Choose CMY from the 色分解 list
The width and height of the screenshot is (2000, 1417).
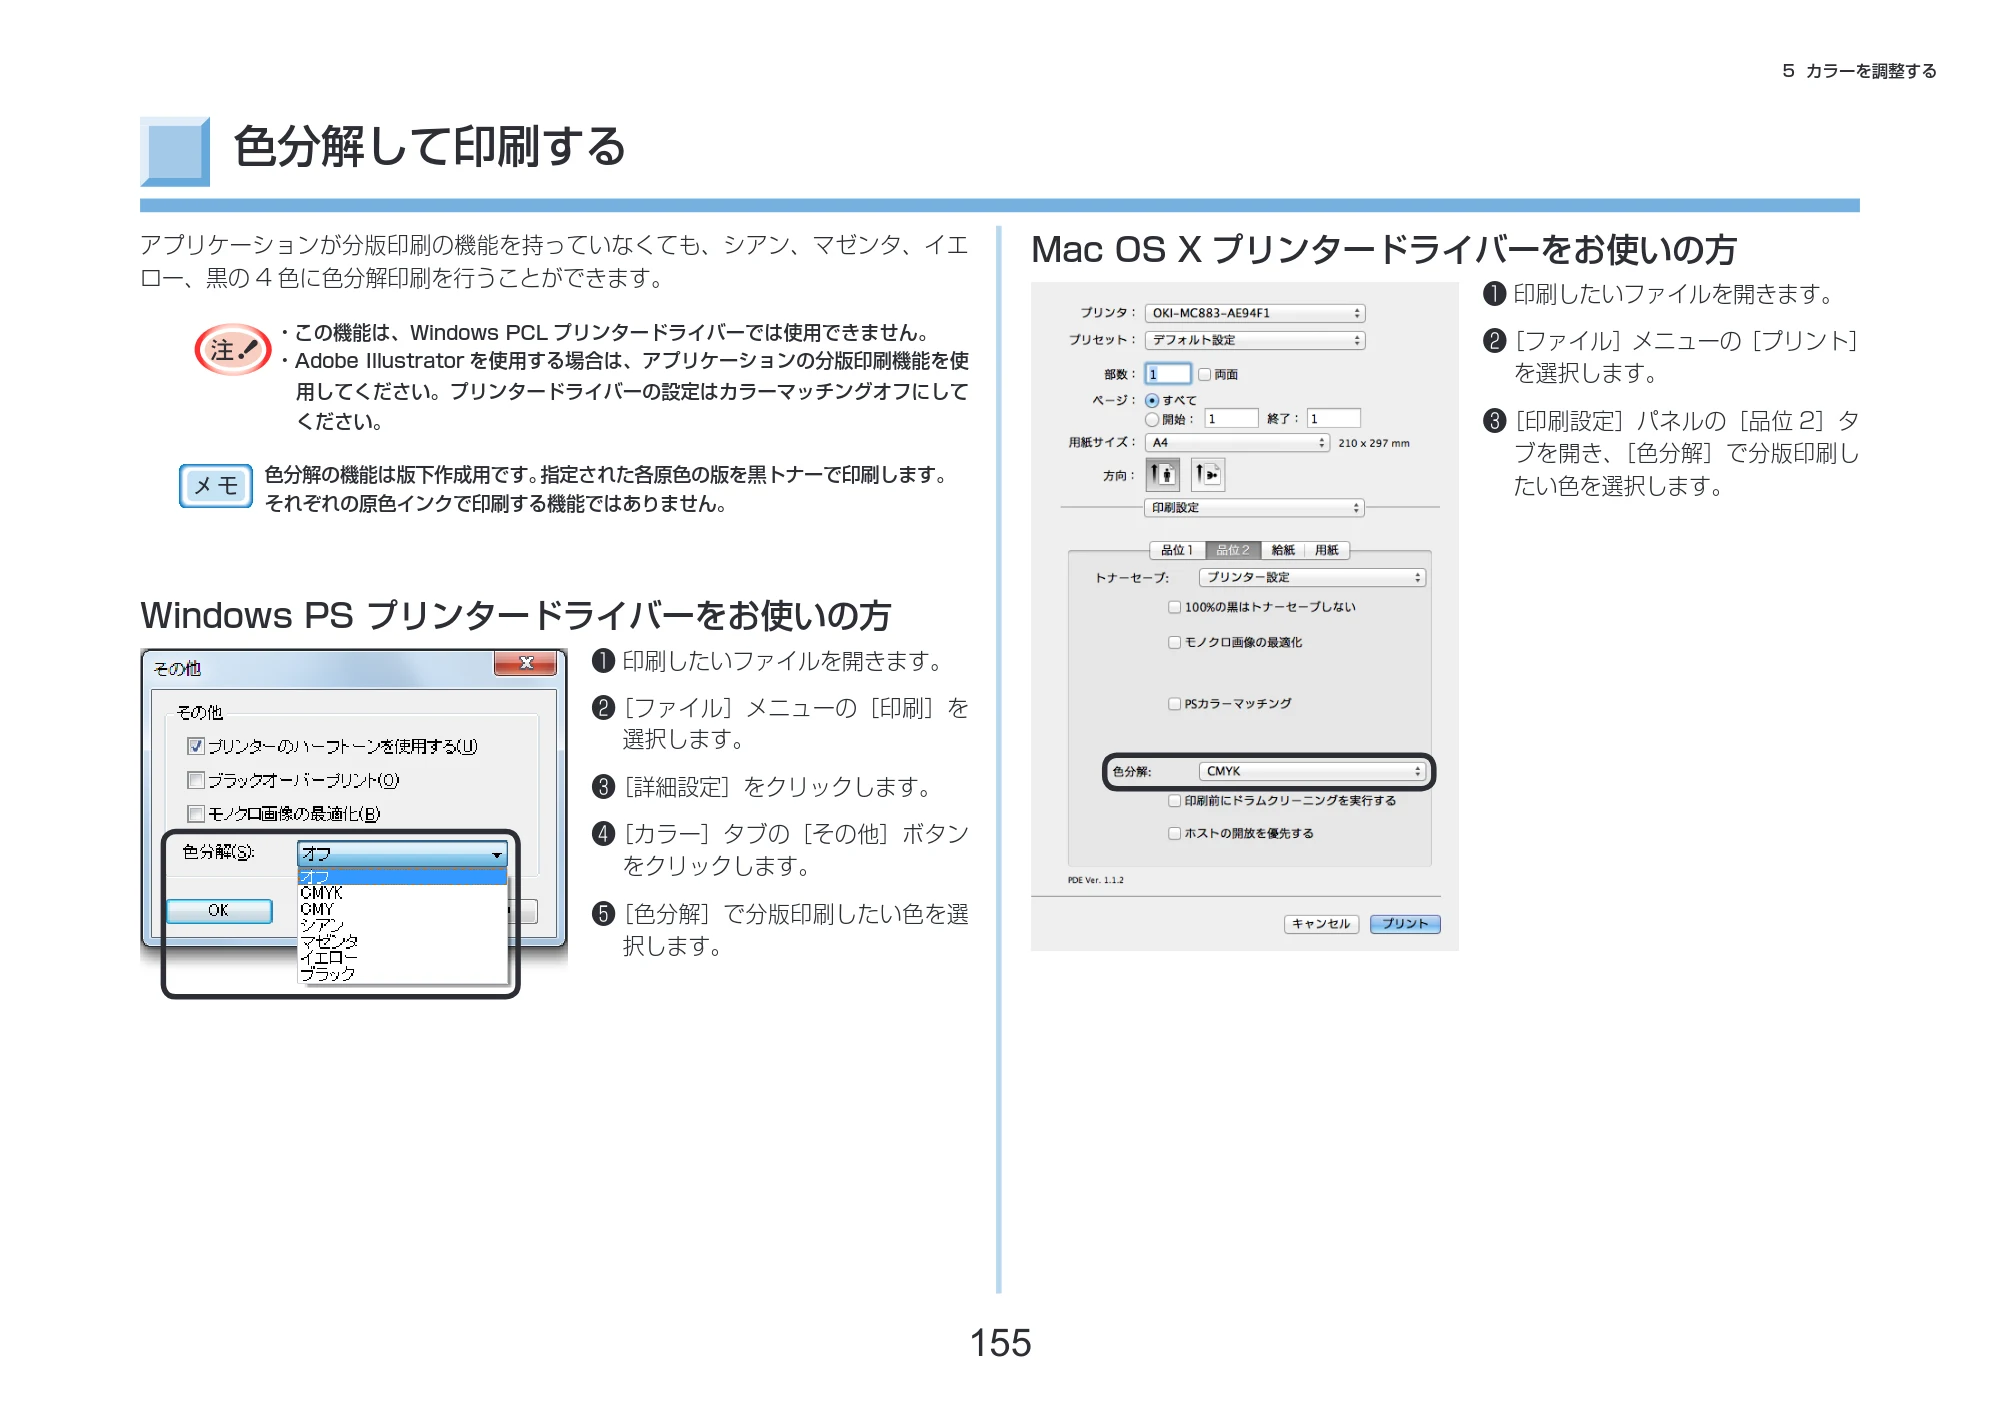(x=402, y=909)
